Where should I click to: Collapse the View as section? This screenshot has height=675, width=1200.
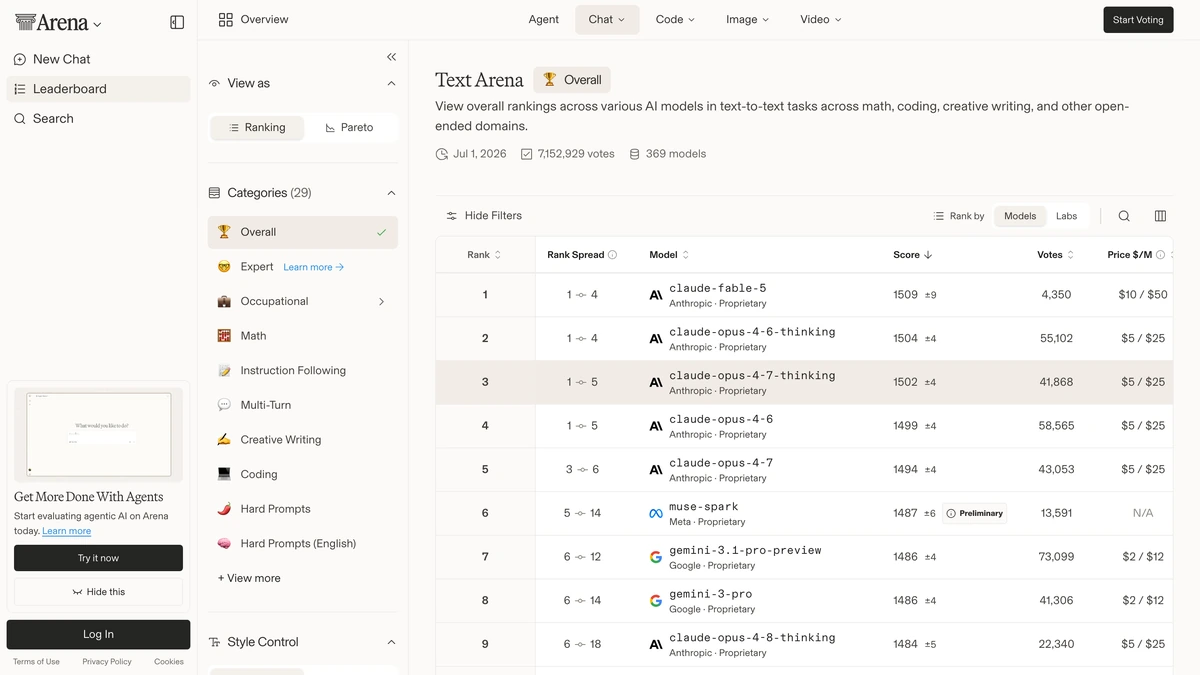(x=391, y=84)
